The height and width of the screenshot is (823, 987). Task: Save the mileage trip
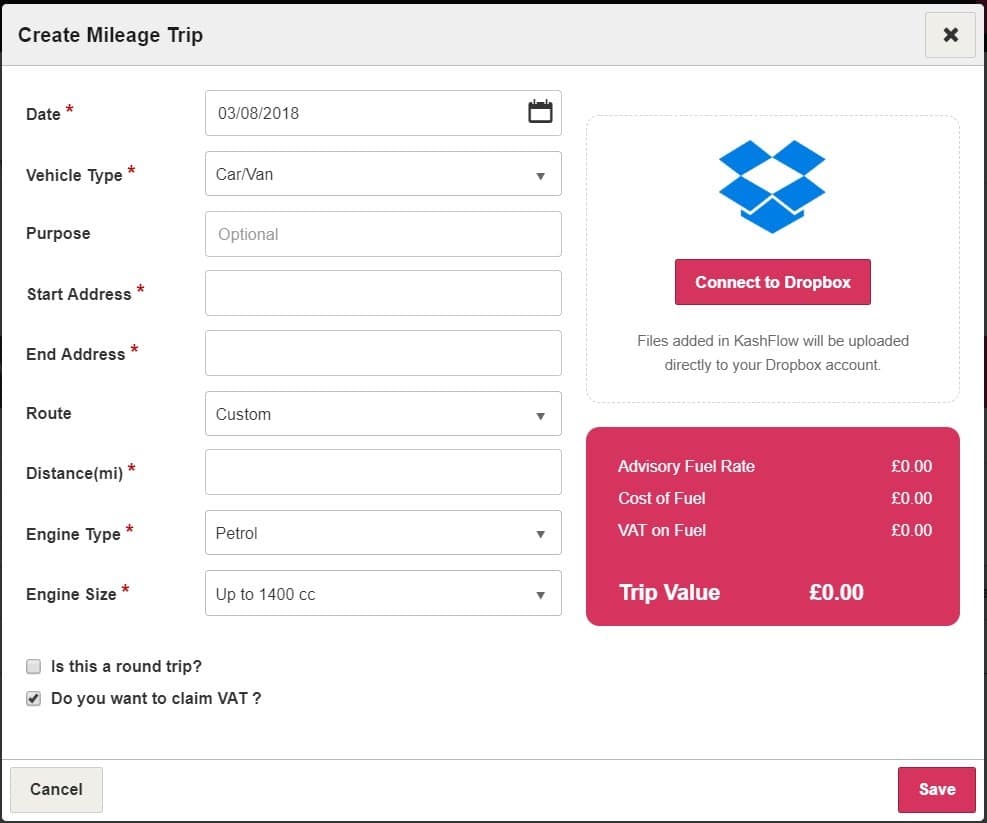tap(936, 789)
